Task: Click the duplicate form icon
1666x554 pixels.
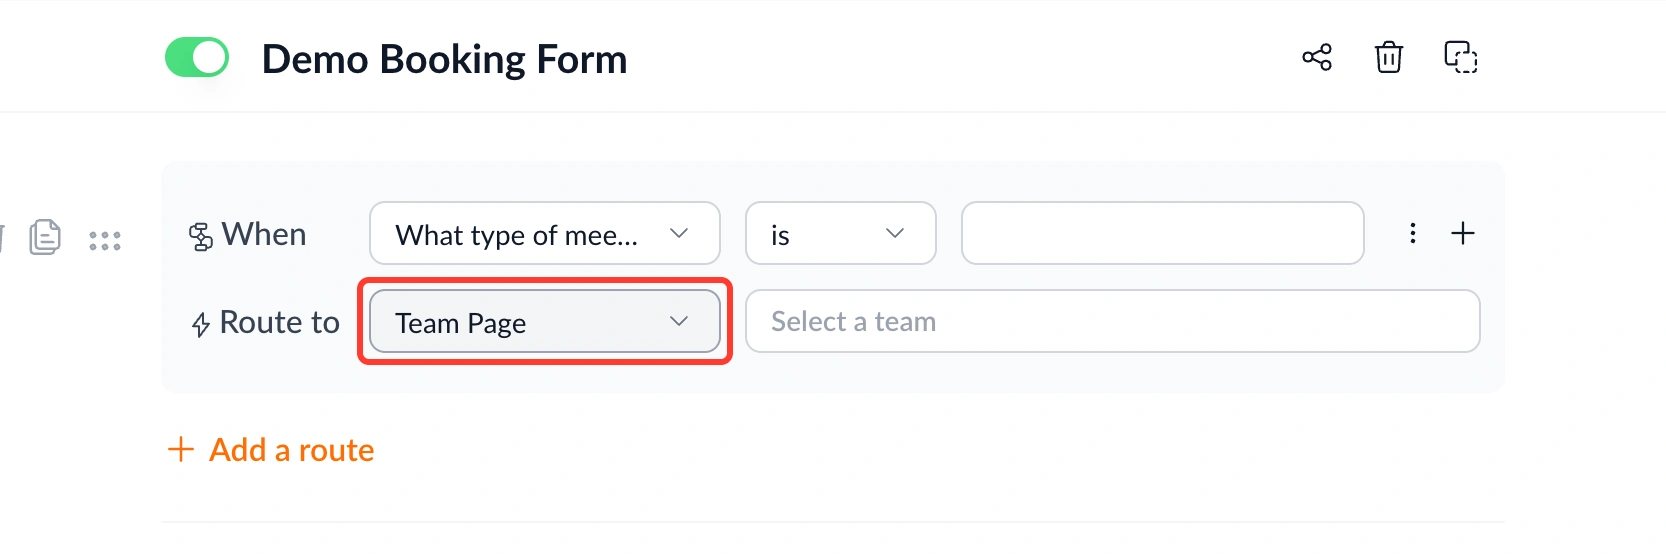Action: coord(1461,57)
